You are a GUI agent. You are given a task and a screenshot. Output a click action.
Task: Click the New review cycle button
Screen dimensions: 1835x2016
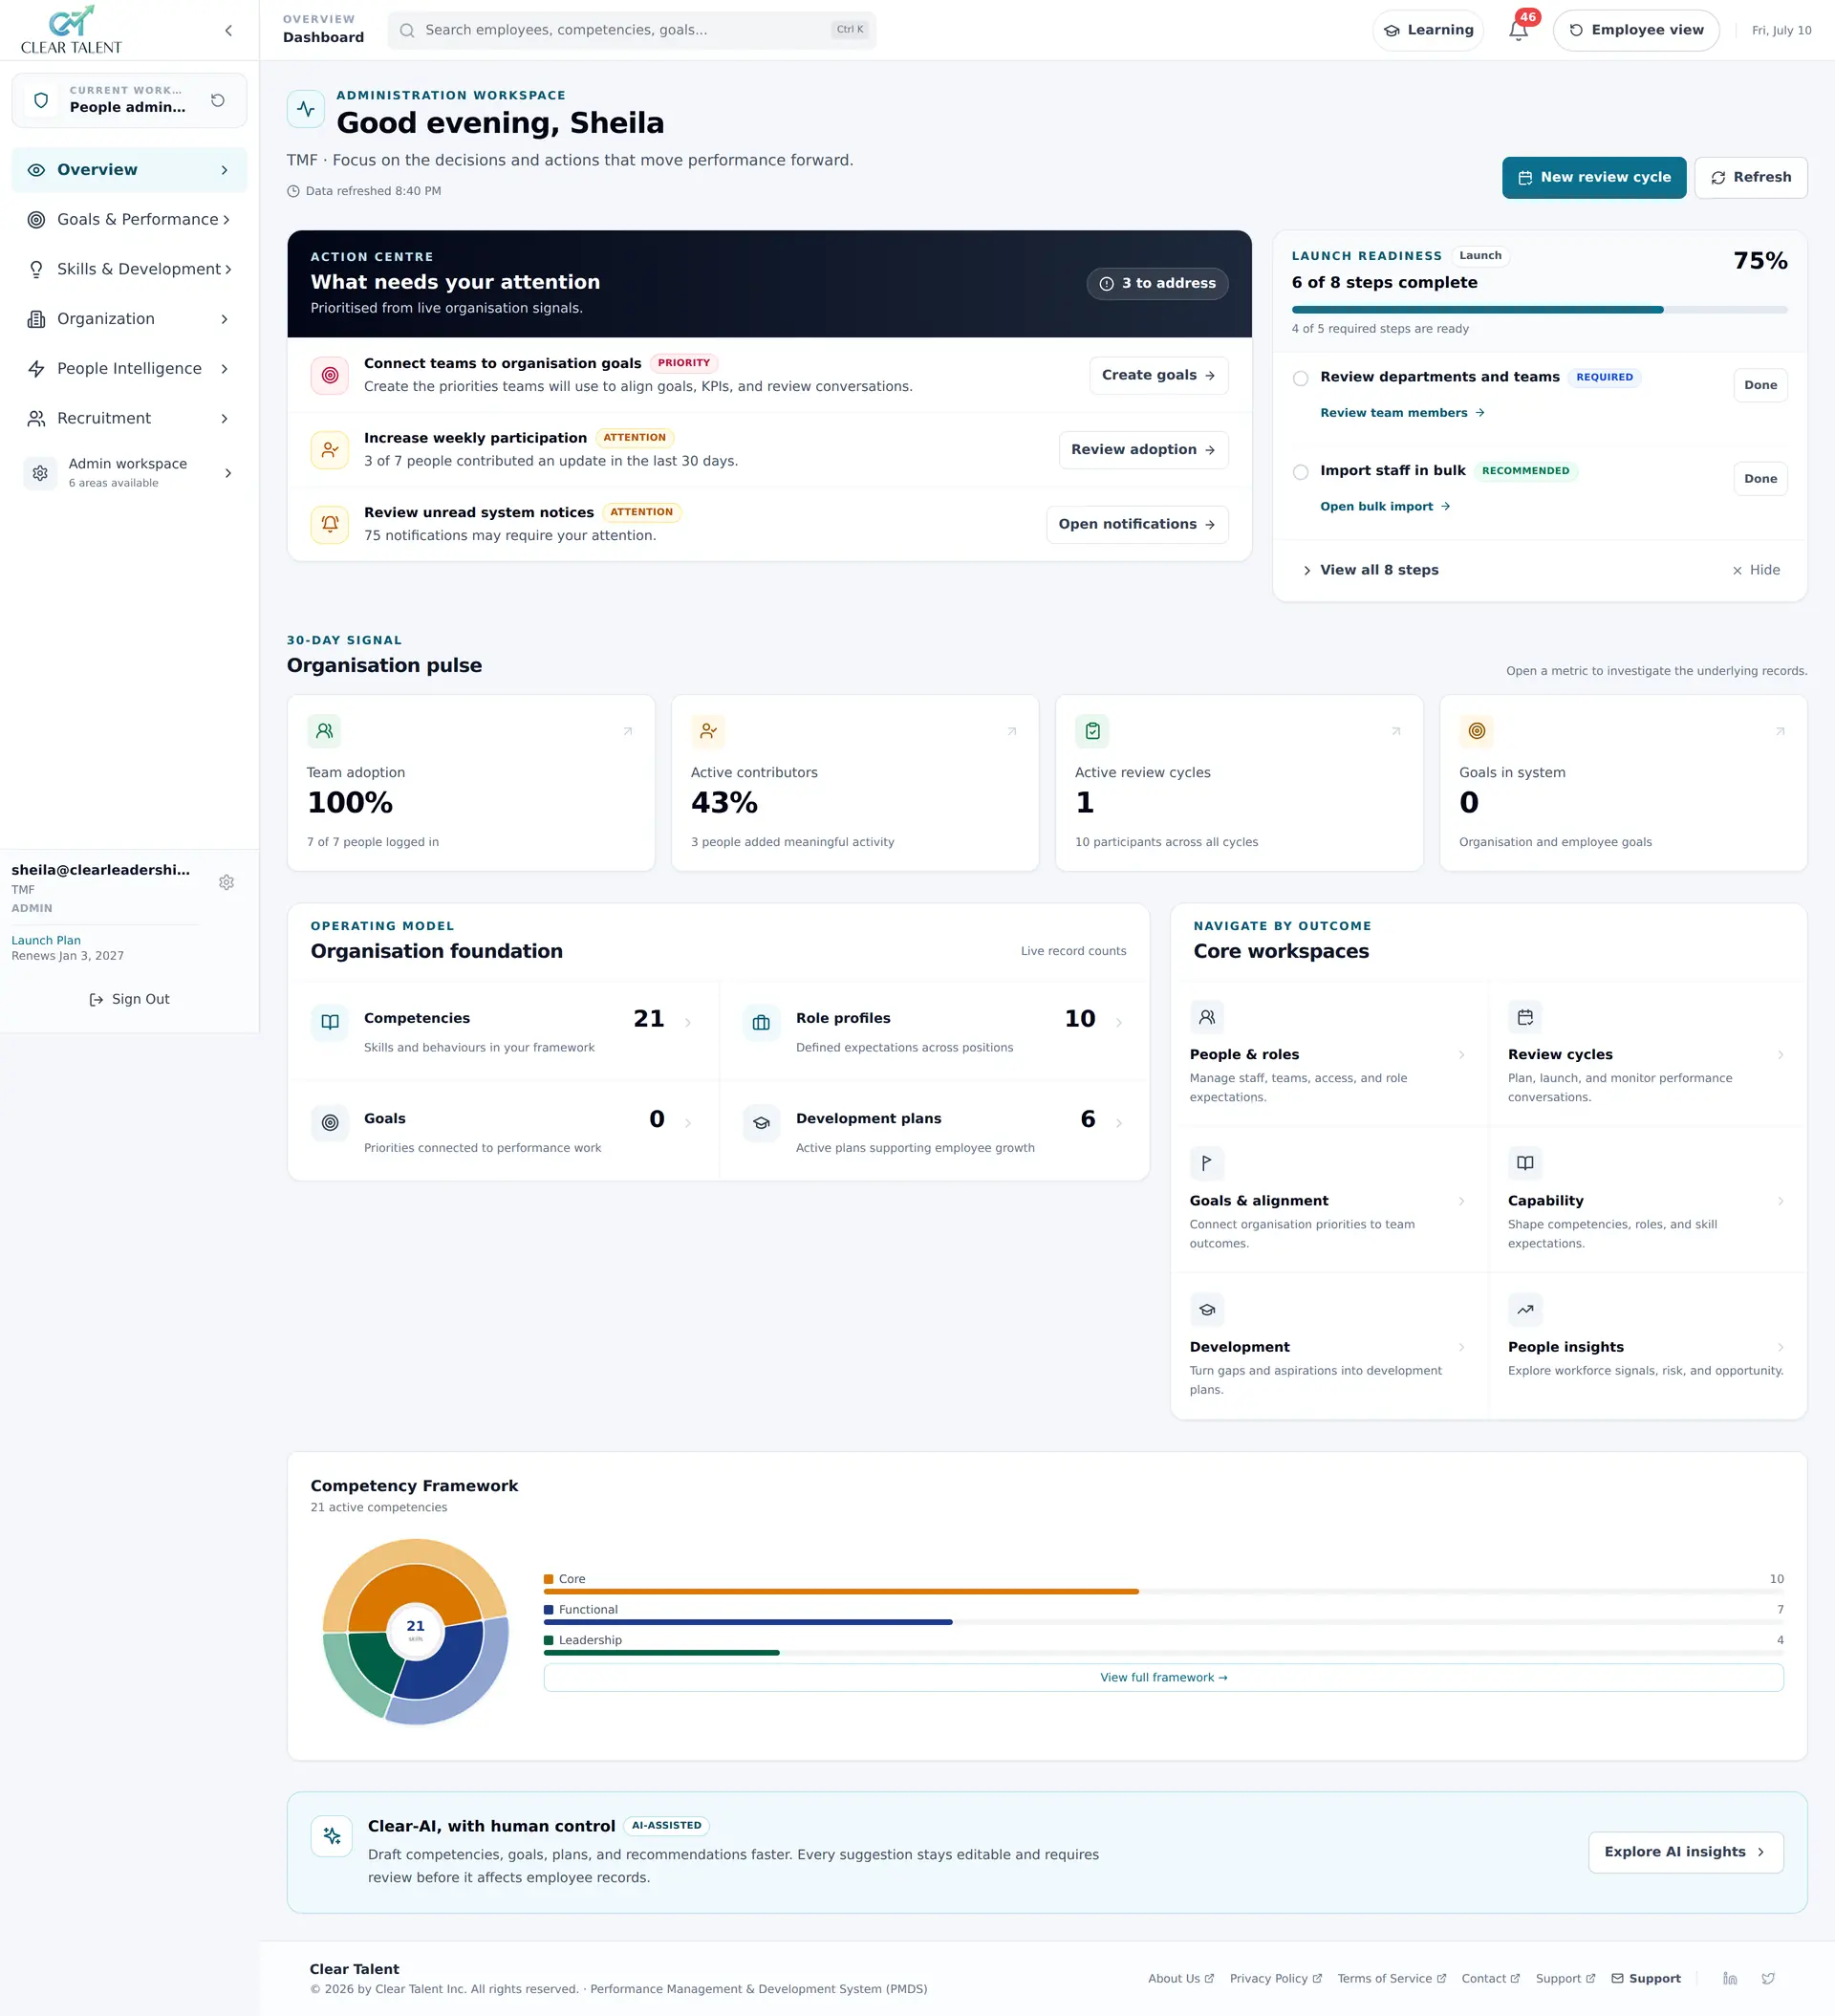click(1594, 178)
